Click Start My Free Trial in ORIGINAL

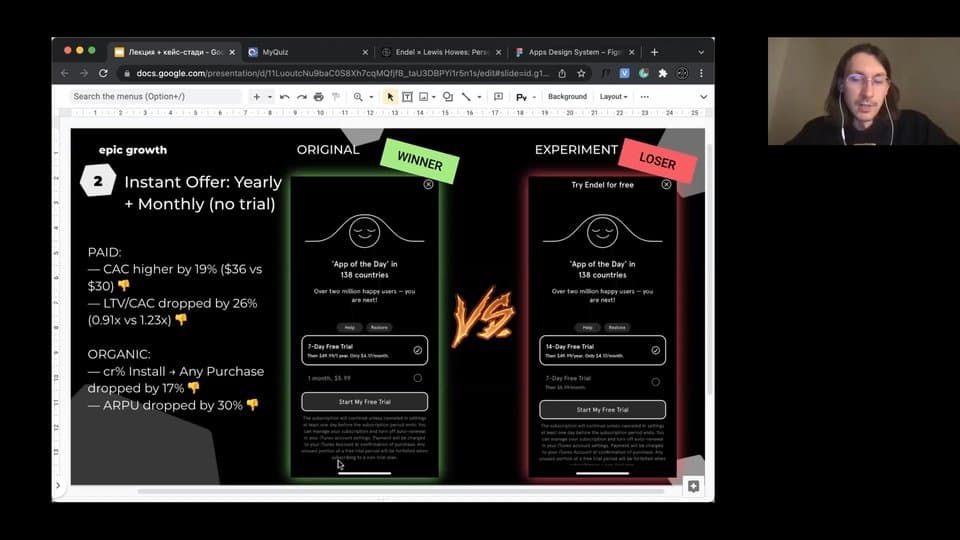coord(364,402)
